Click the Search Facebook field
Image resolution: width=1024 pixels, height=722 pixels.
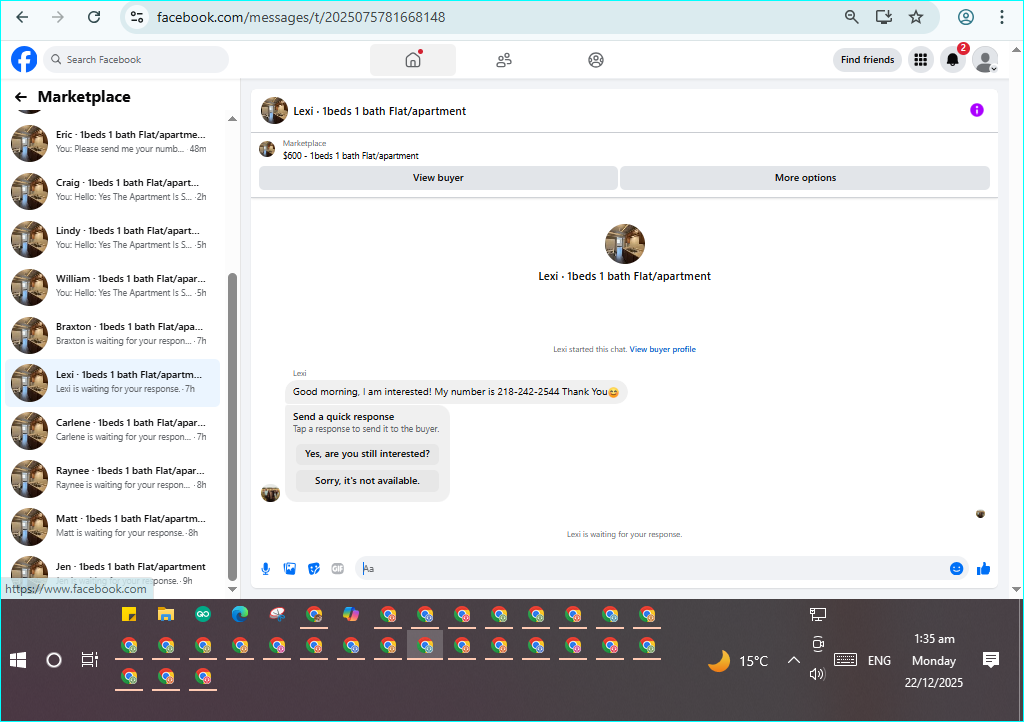pos(136,59)
